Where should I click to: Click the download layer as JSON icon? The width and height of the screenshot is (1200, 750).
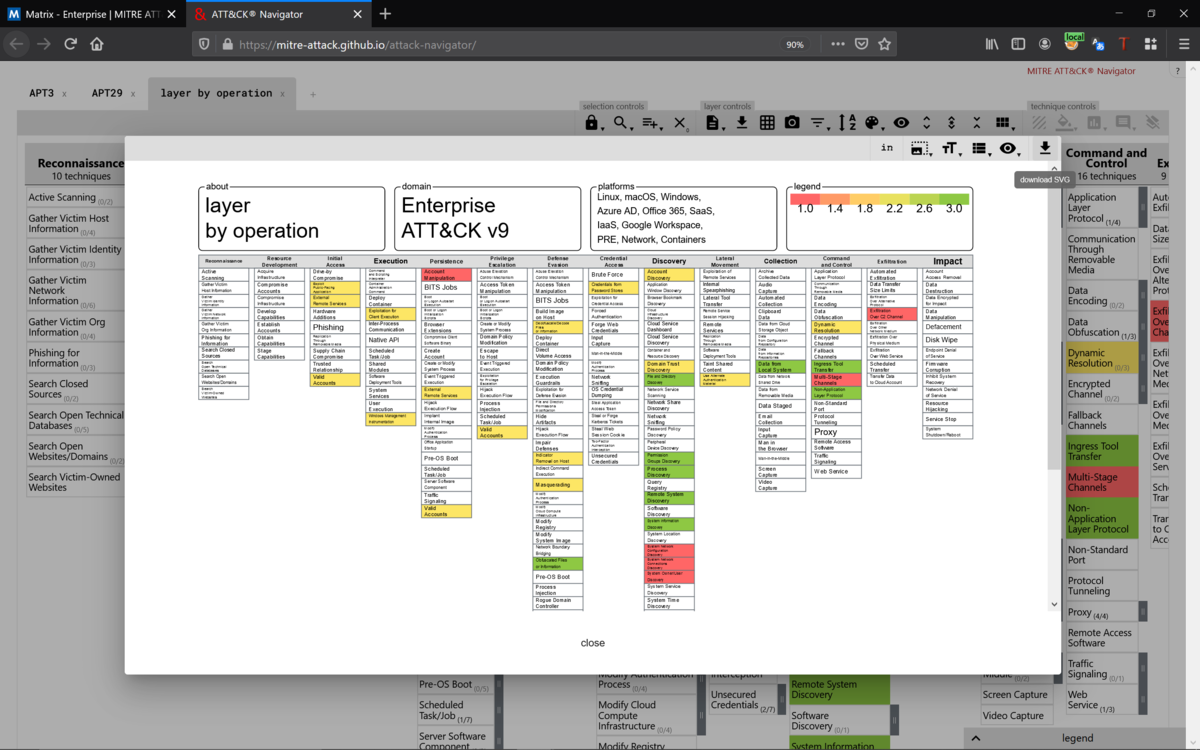(742, 123)
